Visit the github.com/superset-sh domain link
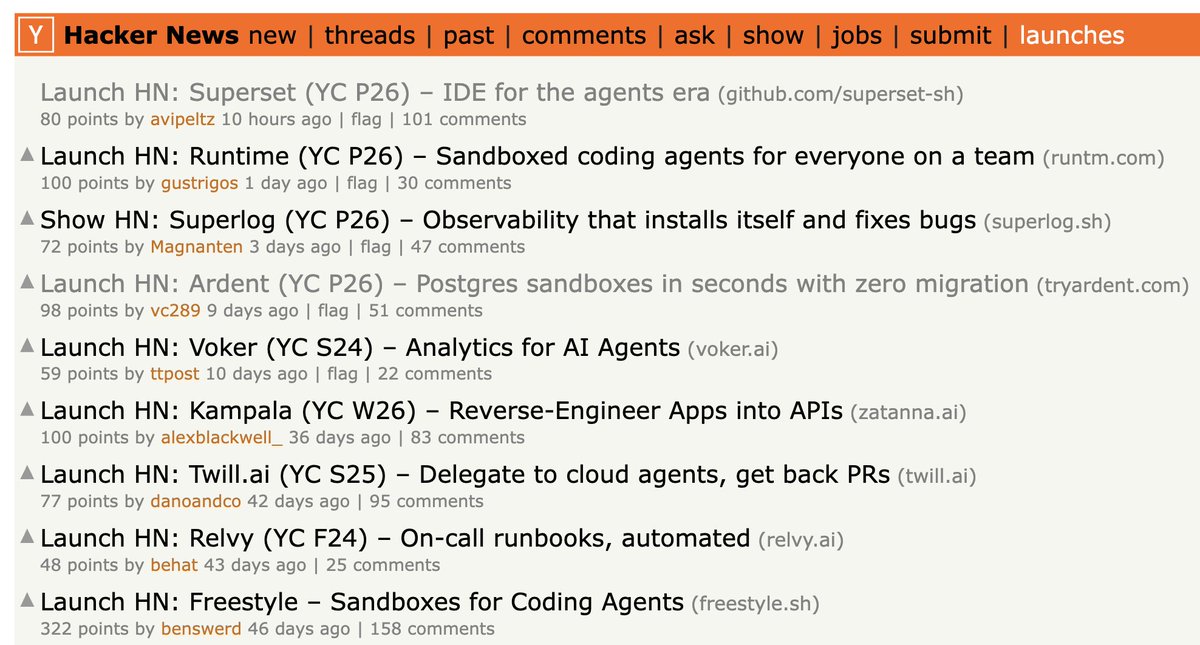This screenshot has width=1200, height=645. (x=841, y=95)
